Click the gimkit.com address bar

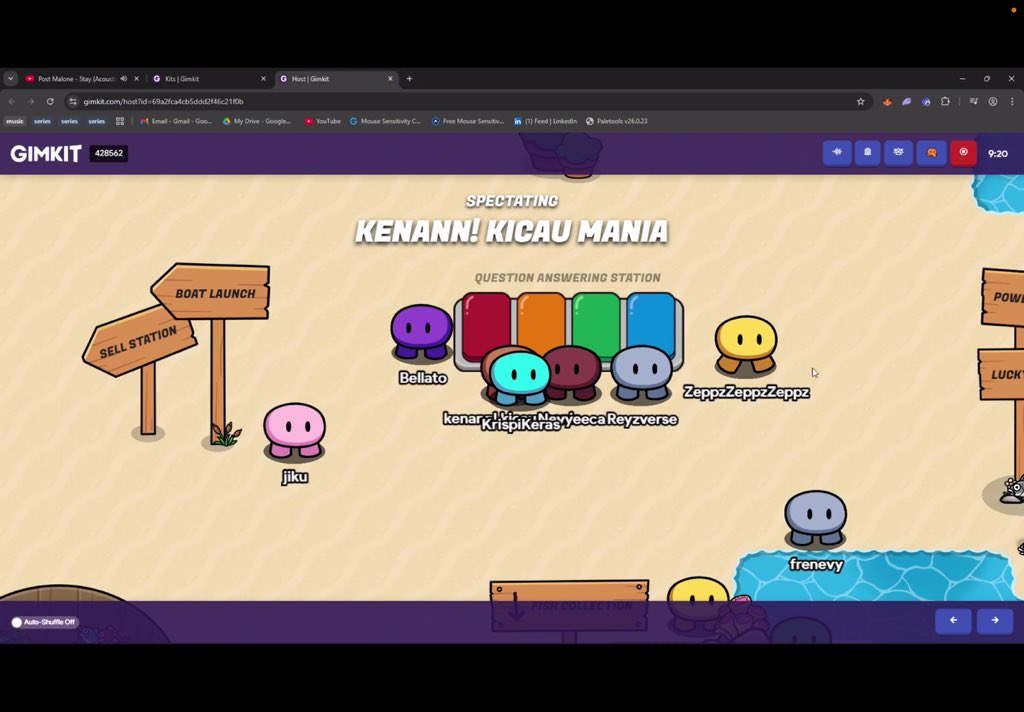(457, 101)
